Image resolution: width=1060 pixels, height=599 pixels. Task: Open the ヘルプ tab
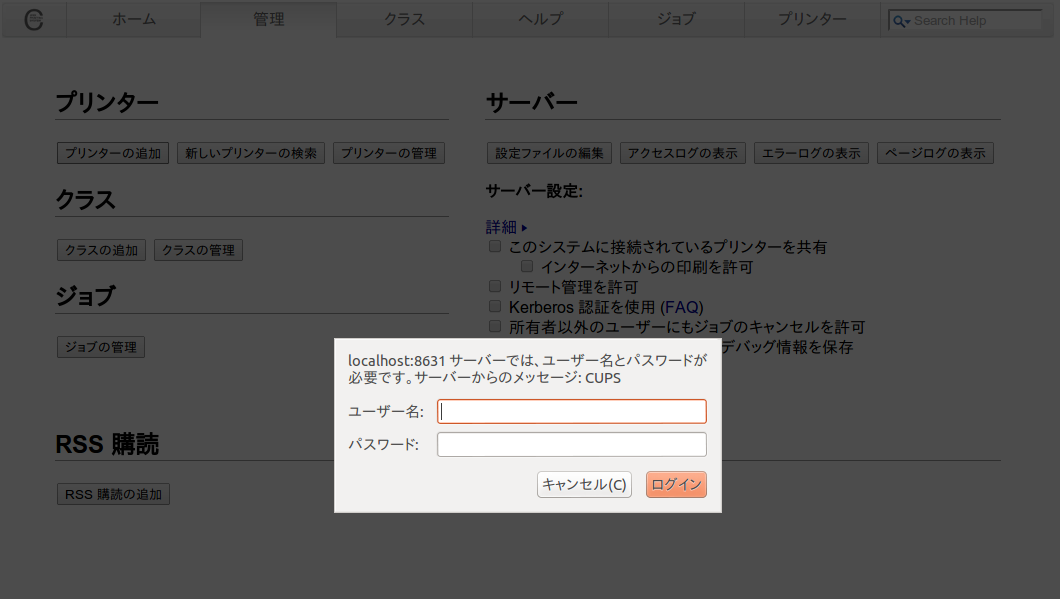tap(540, 18)
